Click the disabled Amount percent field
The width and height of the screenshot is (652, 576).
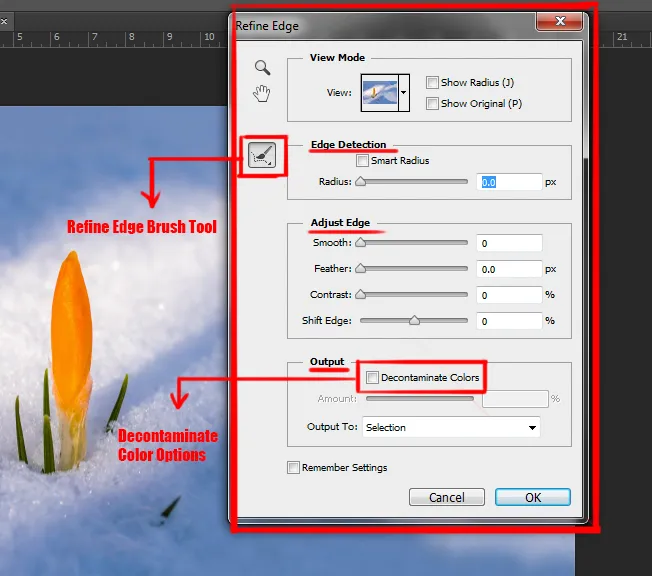tap(515, 399)
